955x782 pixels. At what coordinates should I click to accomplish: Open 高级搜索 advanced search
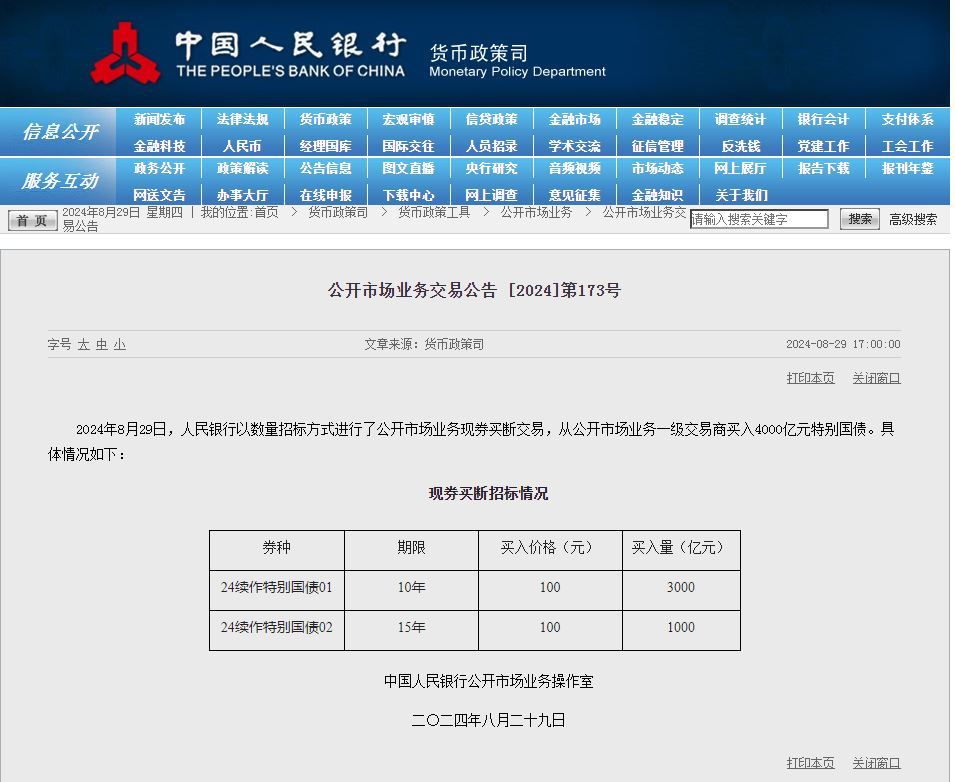tap(913, 219)
